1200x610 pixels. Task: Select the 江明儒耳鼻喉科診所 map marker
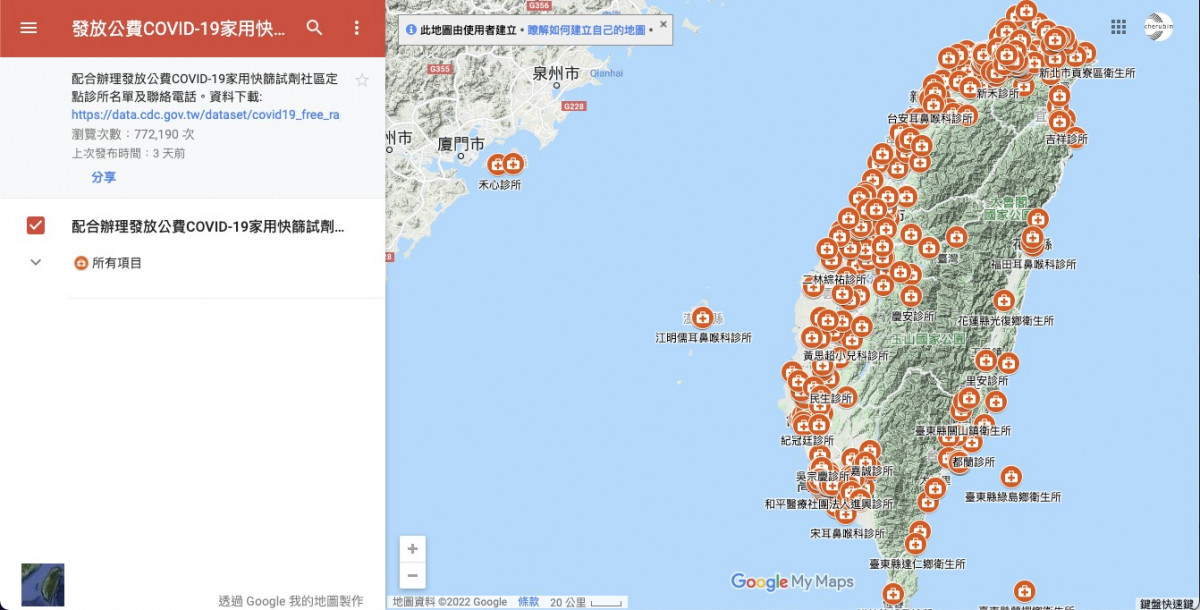coord(703,318)
